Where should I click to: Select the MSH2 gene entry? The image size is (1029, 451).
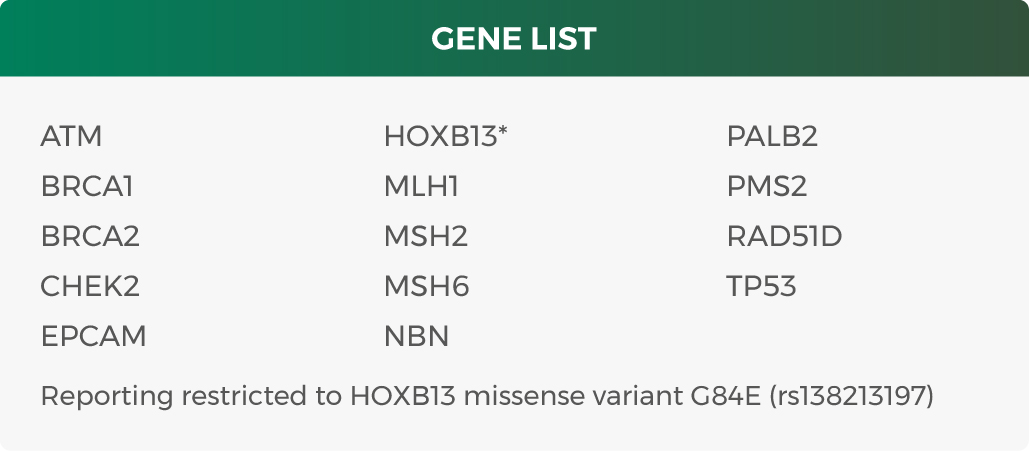coord(426,236)
